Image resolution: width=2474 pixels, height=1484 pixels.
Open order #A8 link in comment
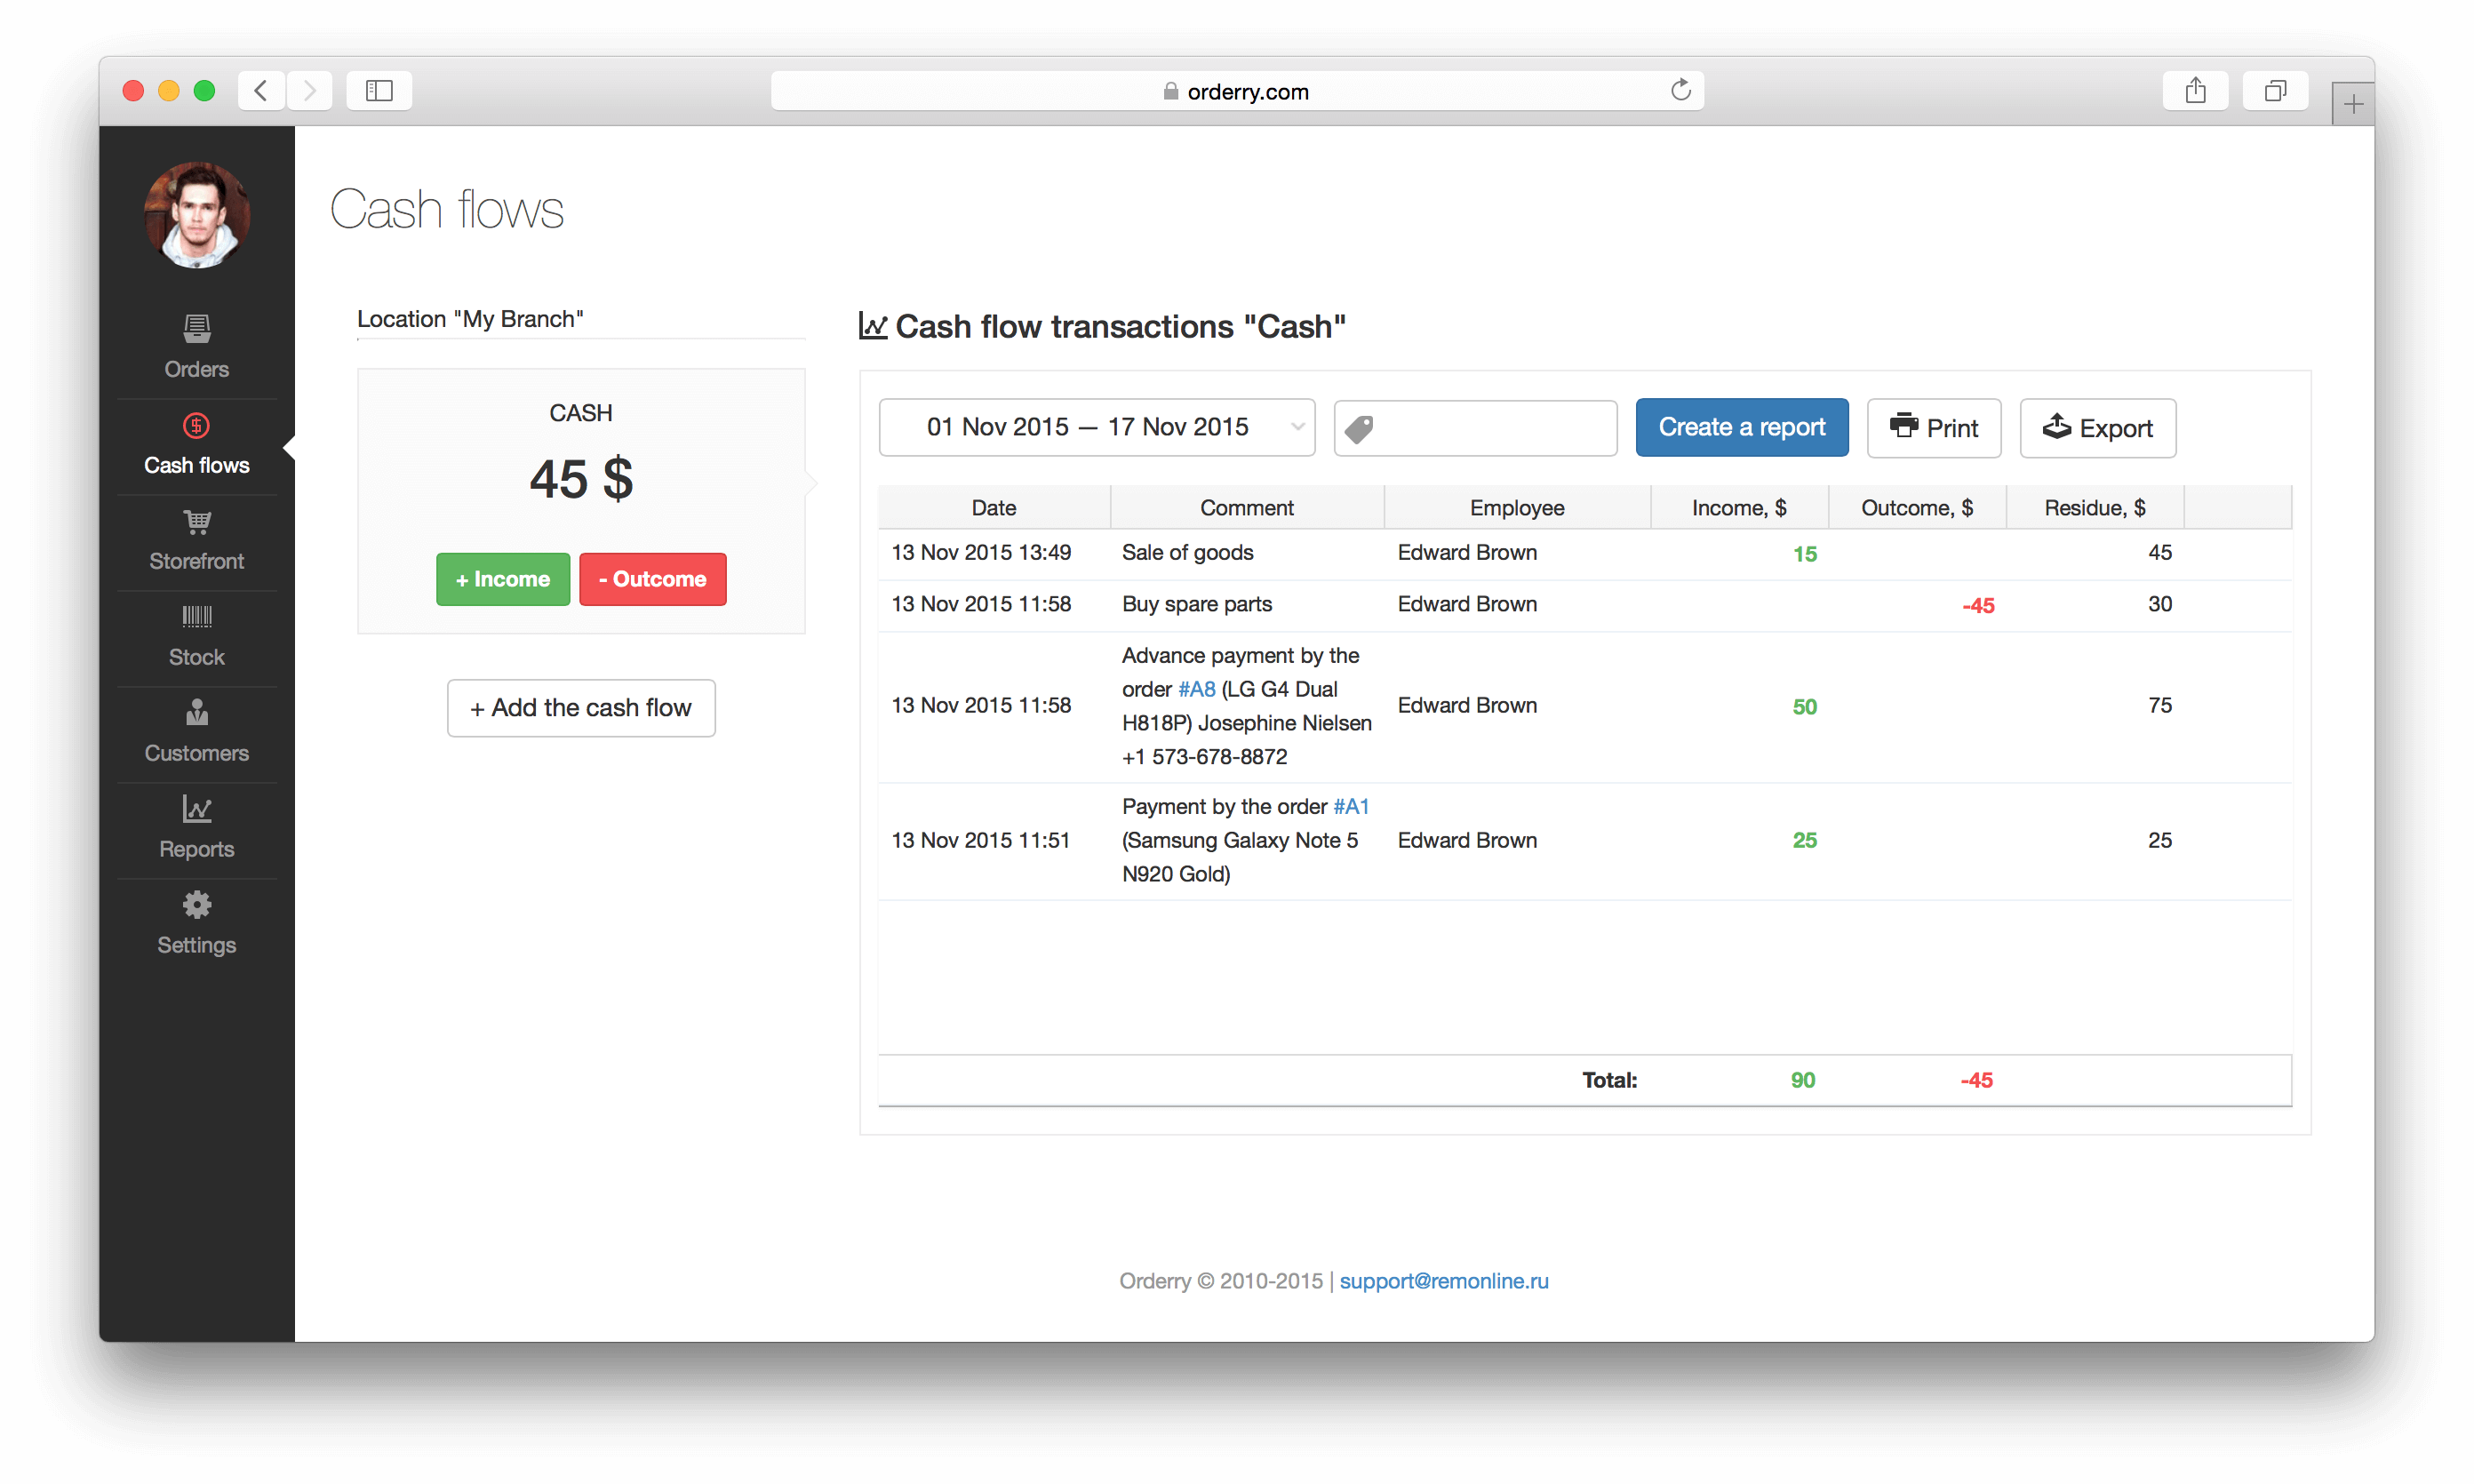pos(1196,689)
